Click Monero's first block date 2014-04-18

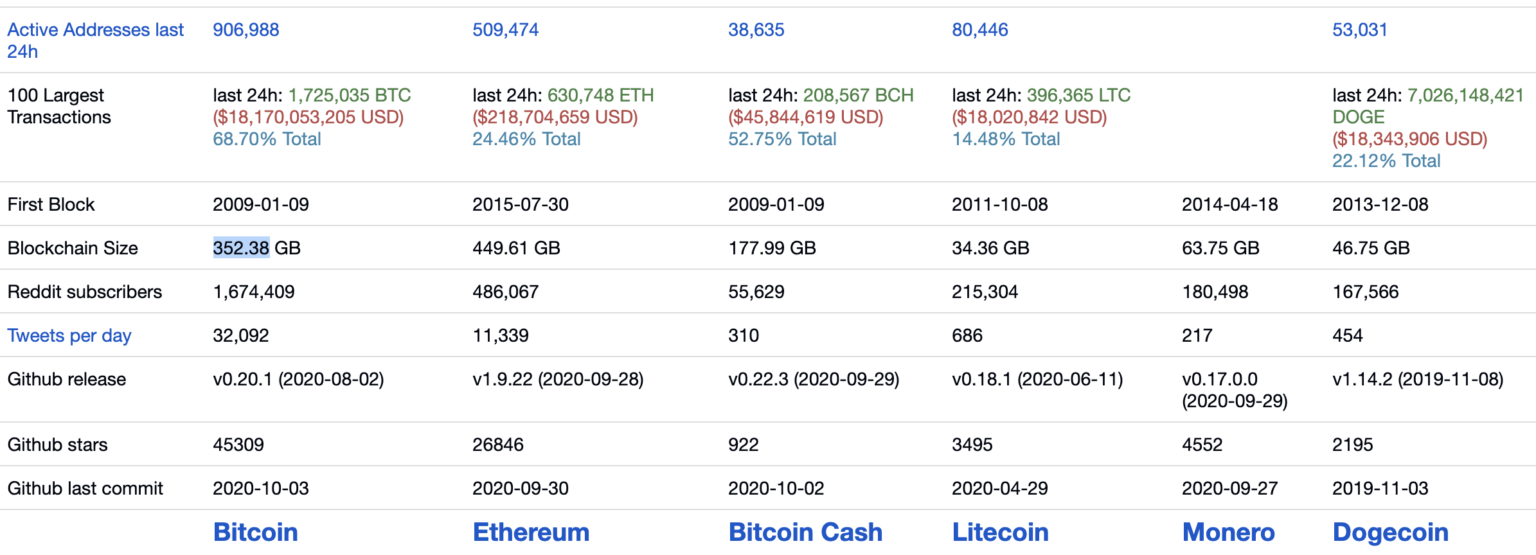(1229, 204)
